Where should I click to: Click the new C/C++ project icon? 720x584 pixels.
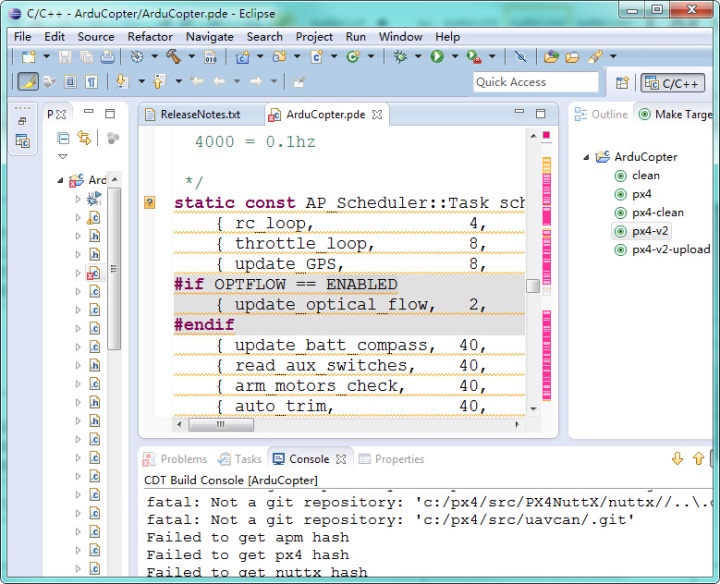point(242,56)
